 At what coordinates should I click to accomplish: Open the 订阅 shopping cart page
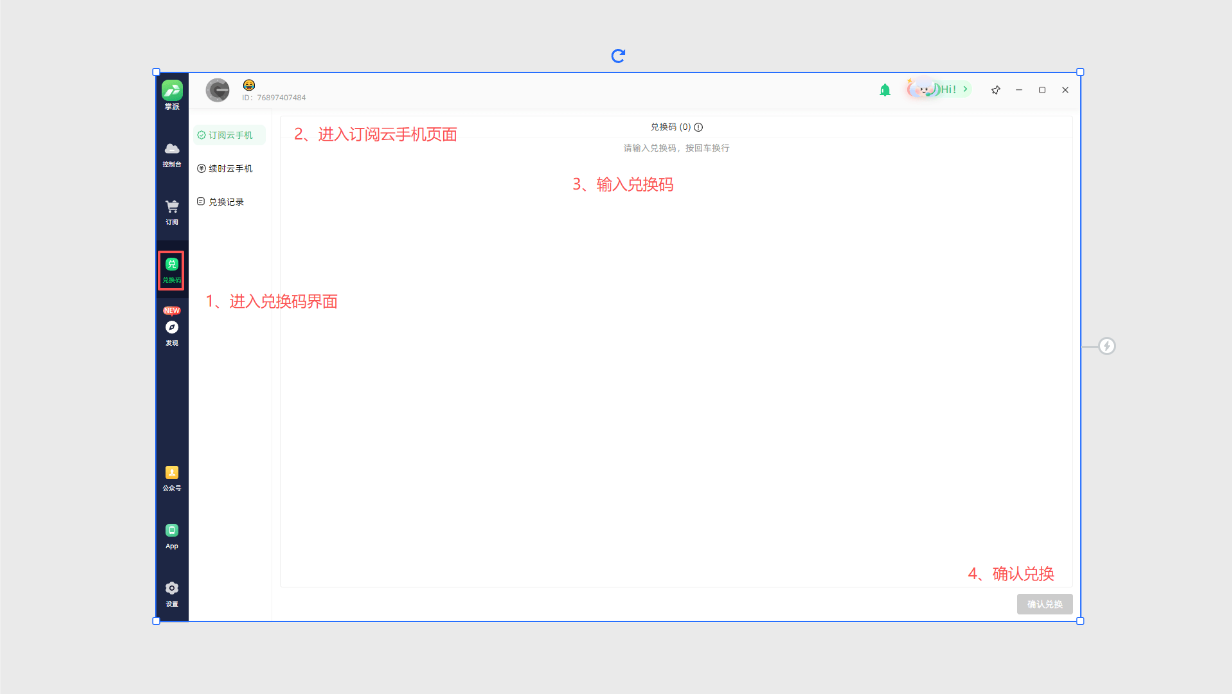pos(172,212)
